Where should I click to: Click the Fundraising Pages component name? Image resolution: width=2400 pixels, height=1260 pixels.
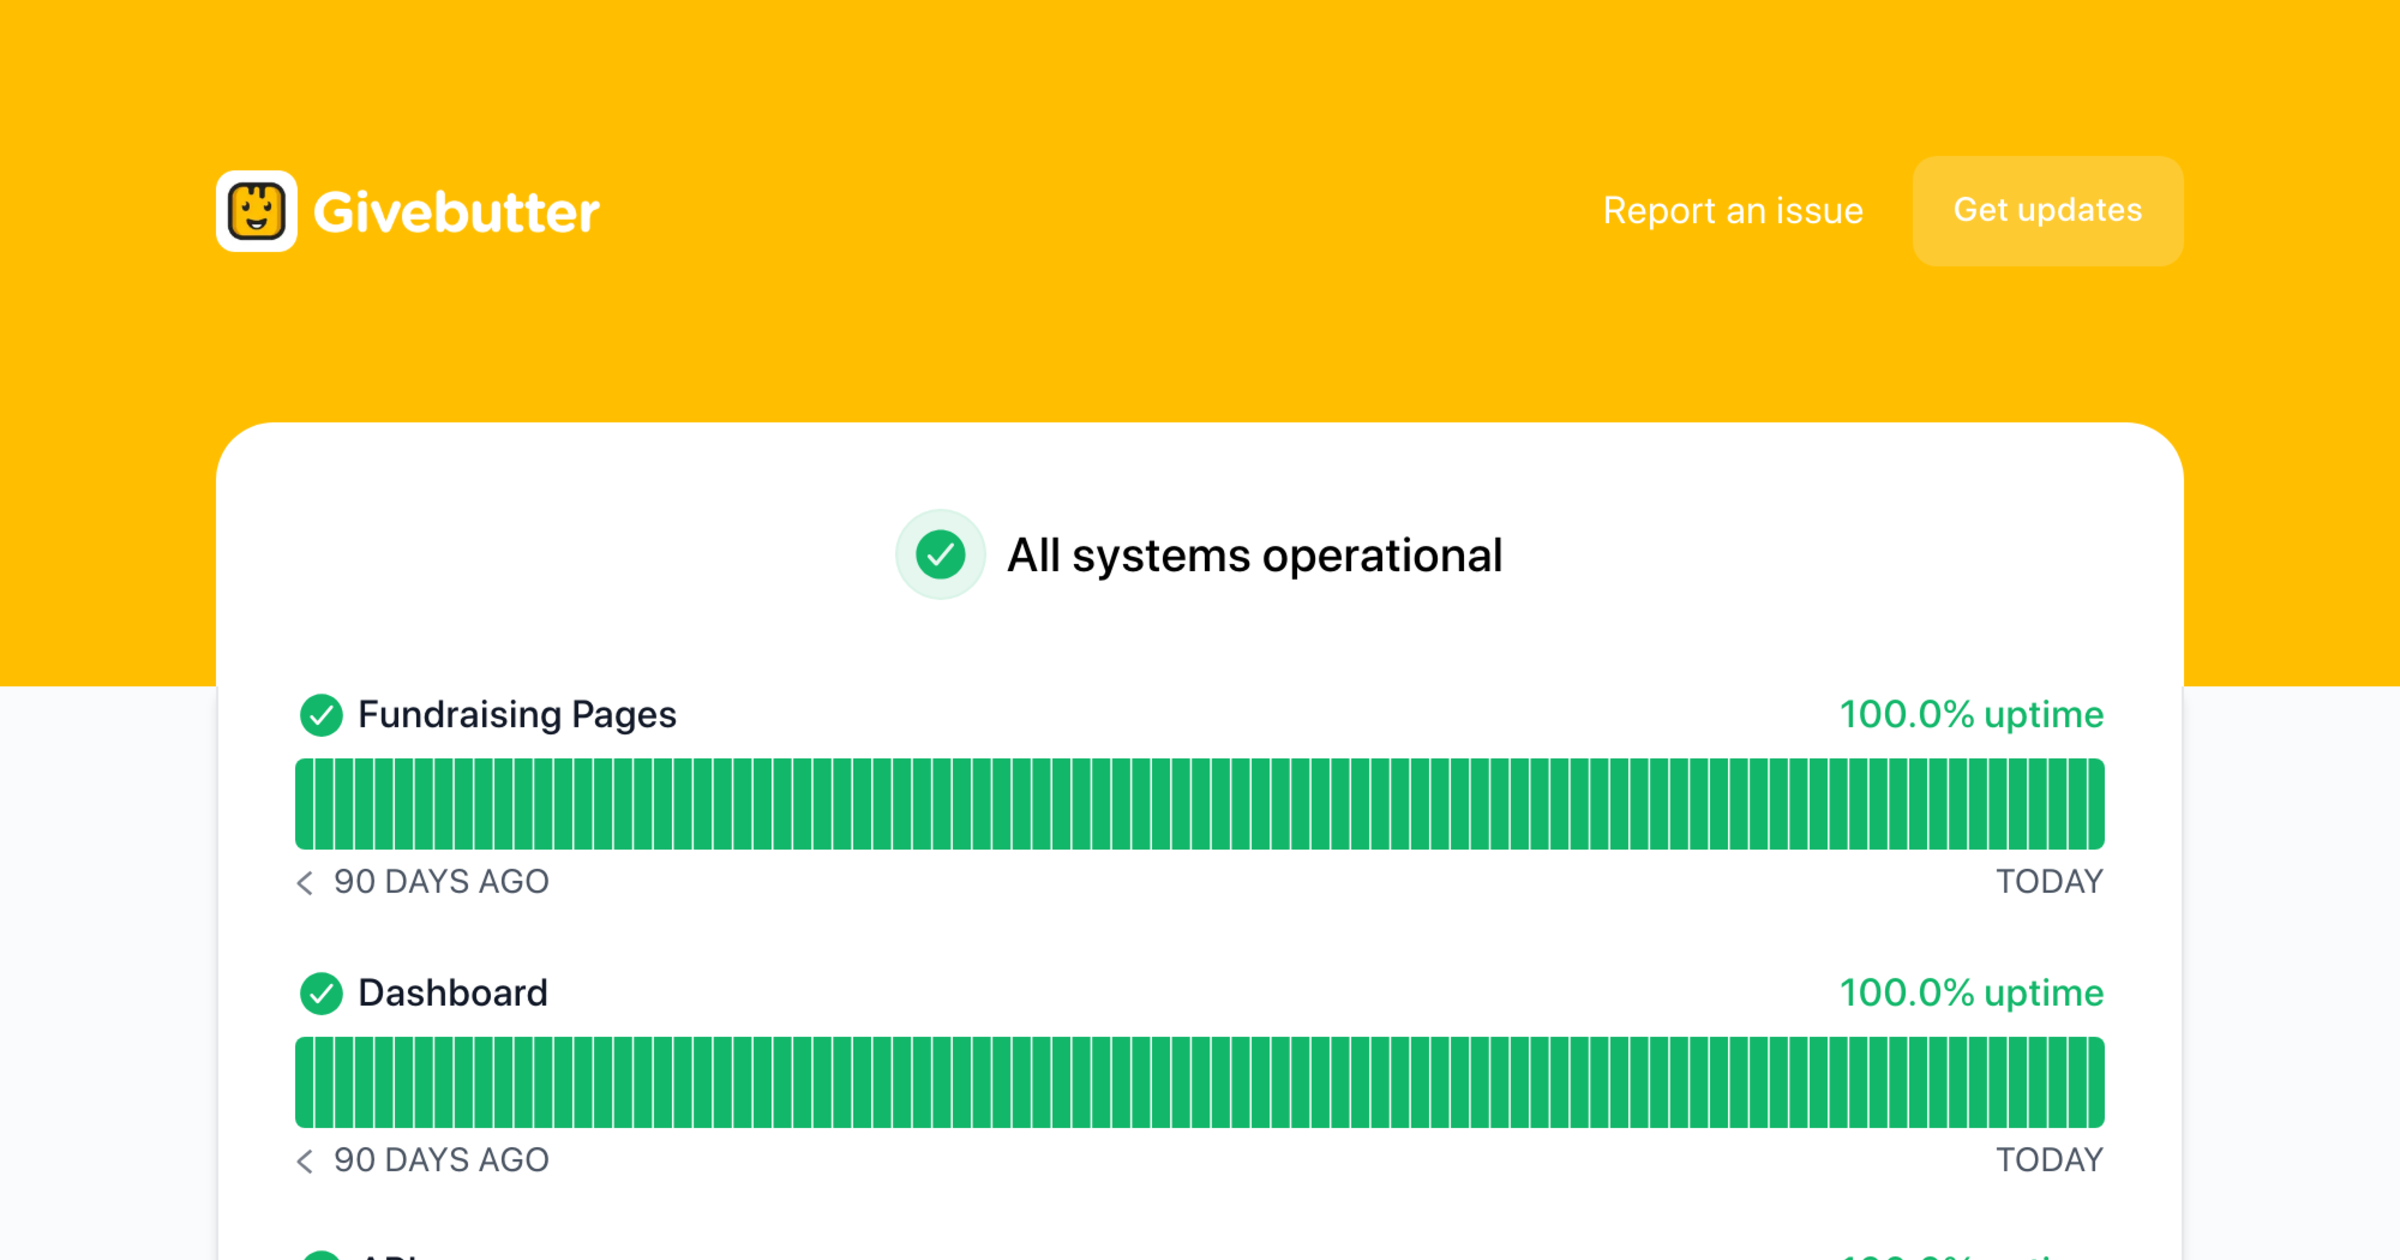[x=517, y=715]
